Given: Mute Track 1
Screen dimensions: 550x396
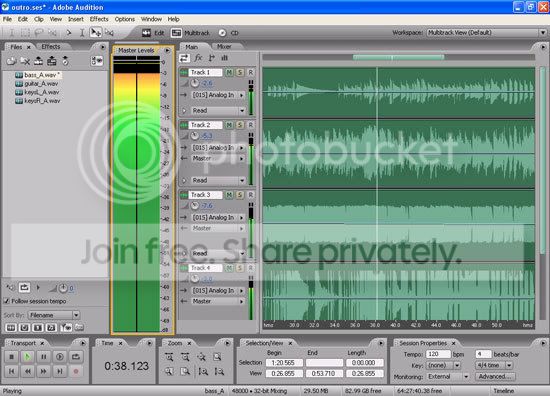Looking at the screenshot, I should [229, 72].
